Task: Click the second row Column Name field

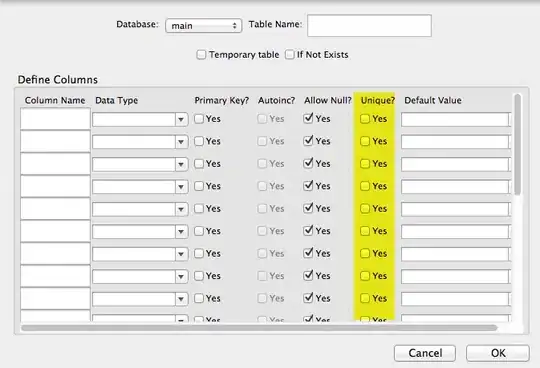Action: [x=55, y=141]
